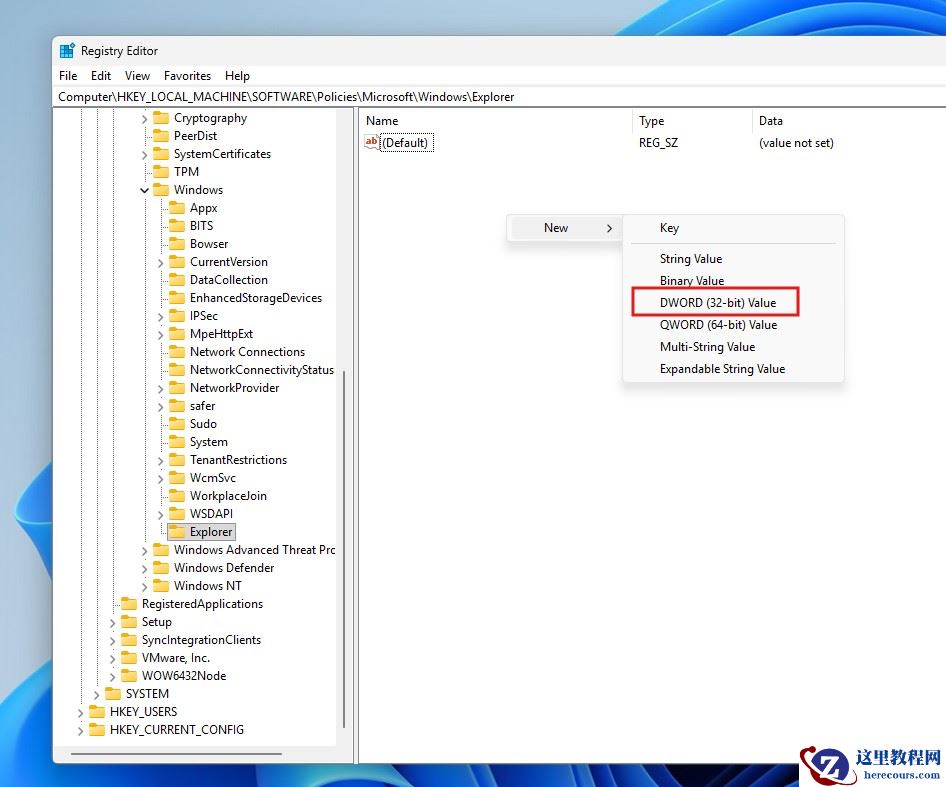Open the View menu
The height and width of the screenshot is (787, 946).
pos(137,75)
